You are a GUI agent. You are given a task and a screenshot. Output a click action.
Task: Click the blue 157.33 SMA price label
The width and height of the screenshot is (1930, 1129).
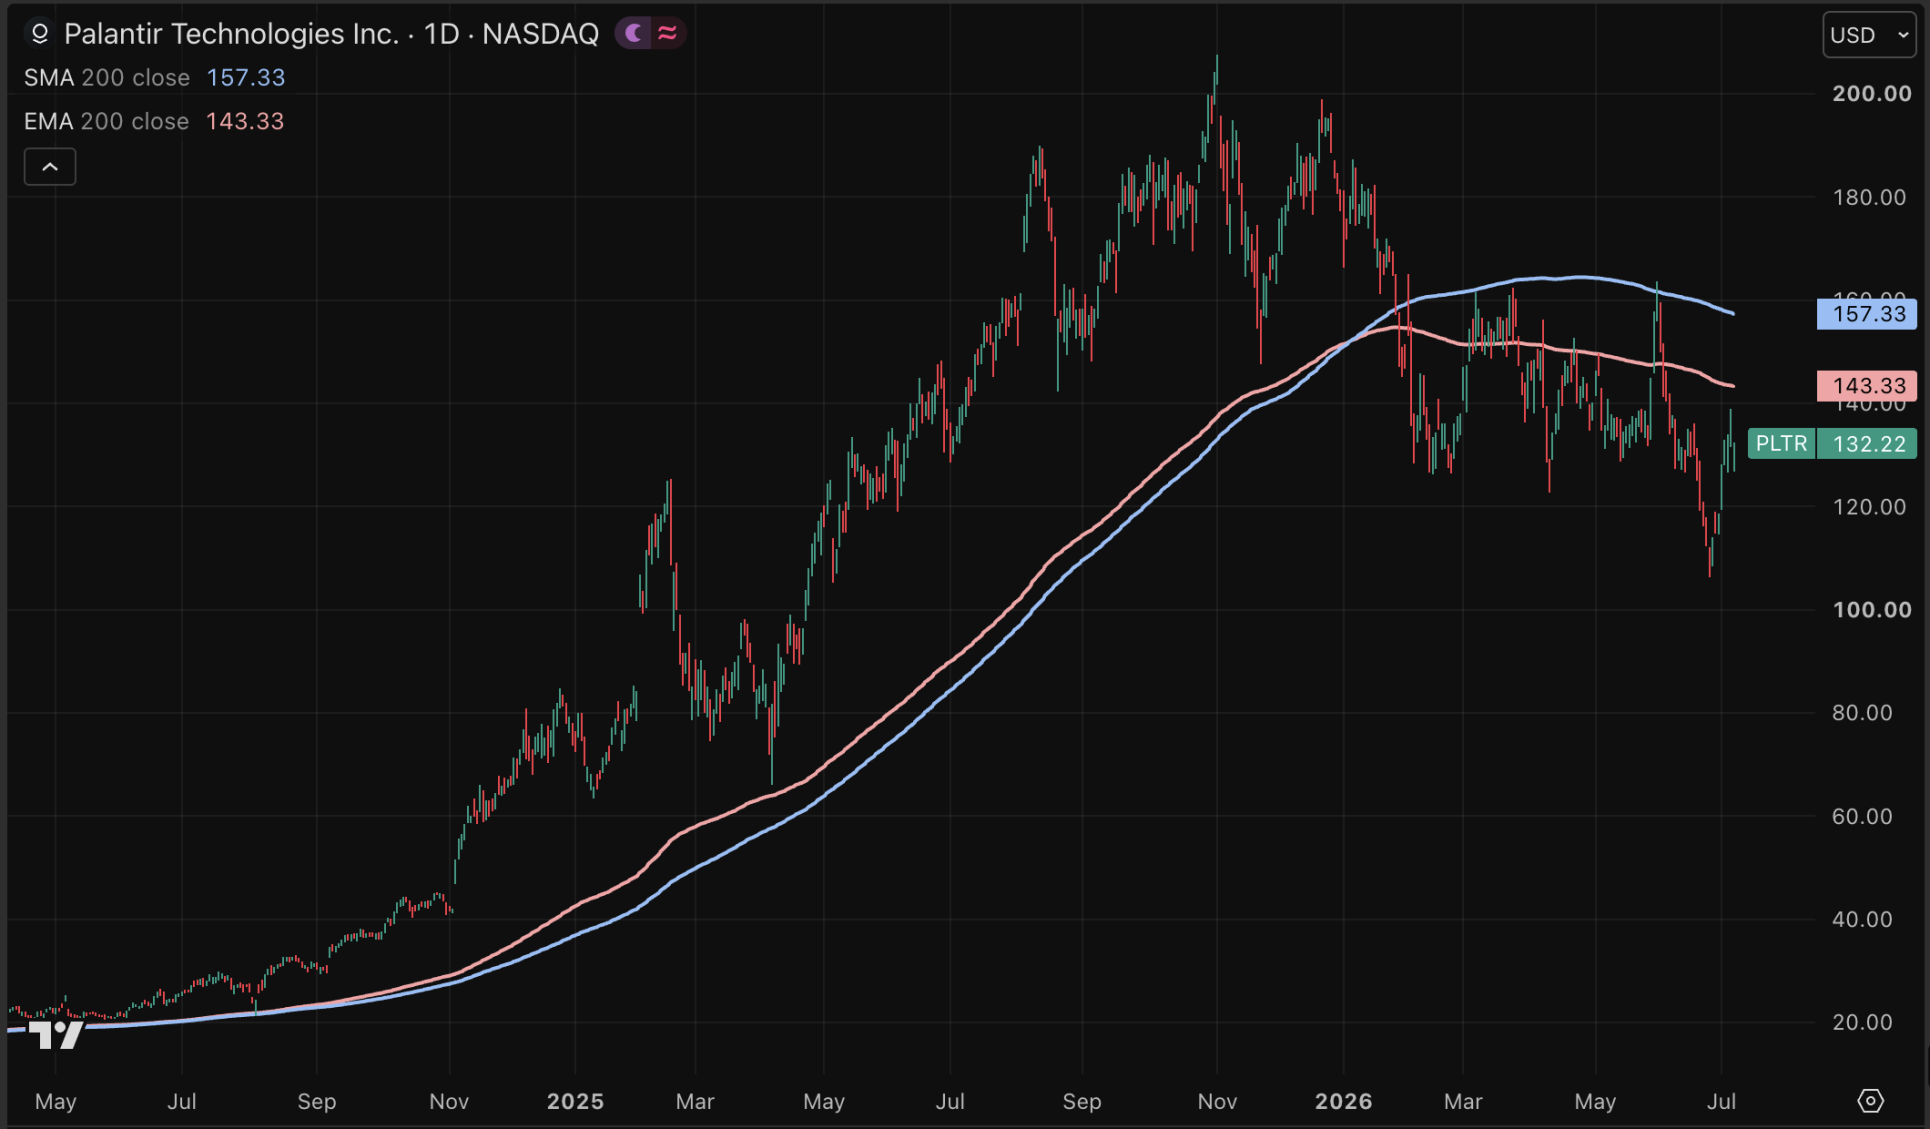tap(1867, 314)
